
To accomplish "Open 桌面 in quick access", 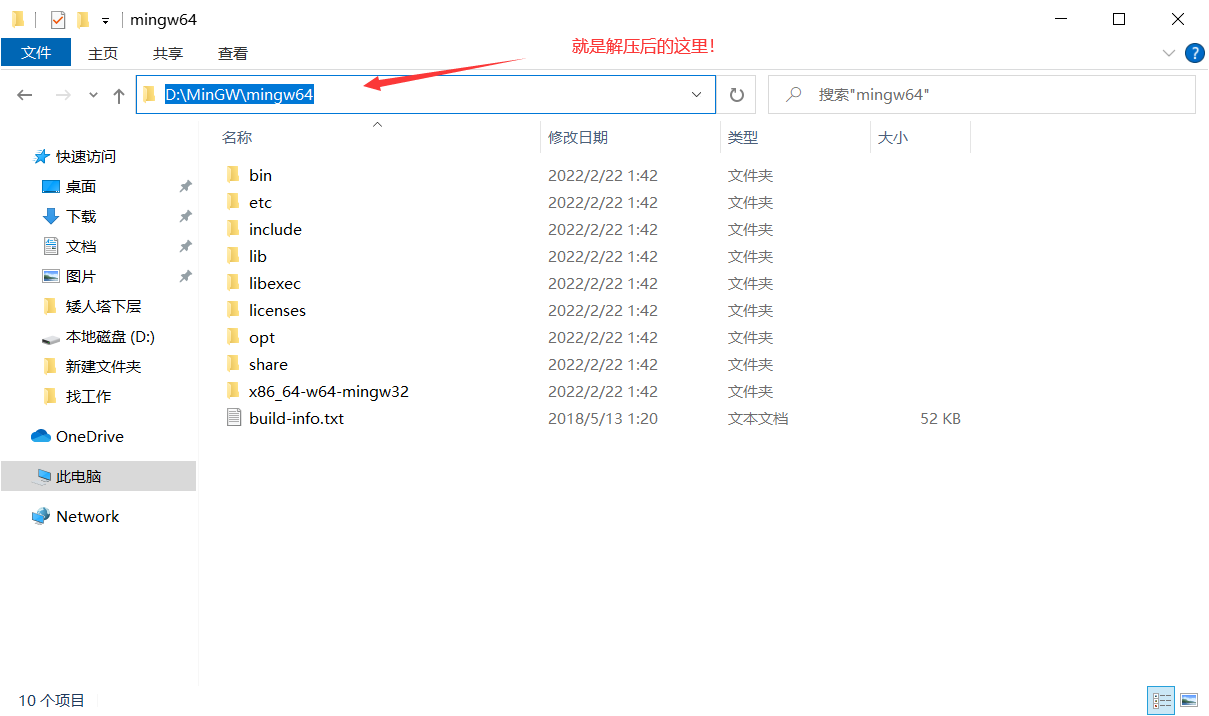I will pos(81,186).
